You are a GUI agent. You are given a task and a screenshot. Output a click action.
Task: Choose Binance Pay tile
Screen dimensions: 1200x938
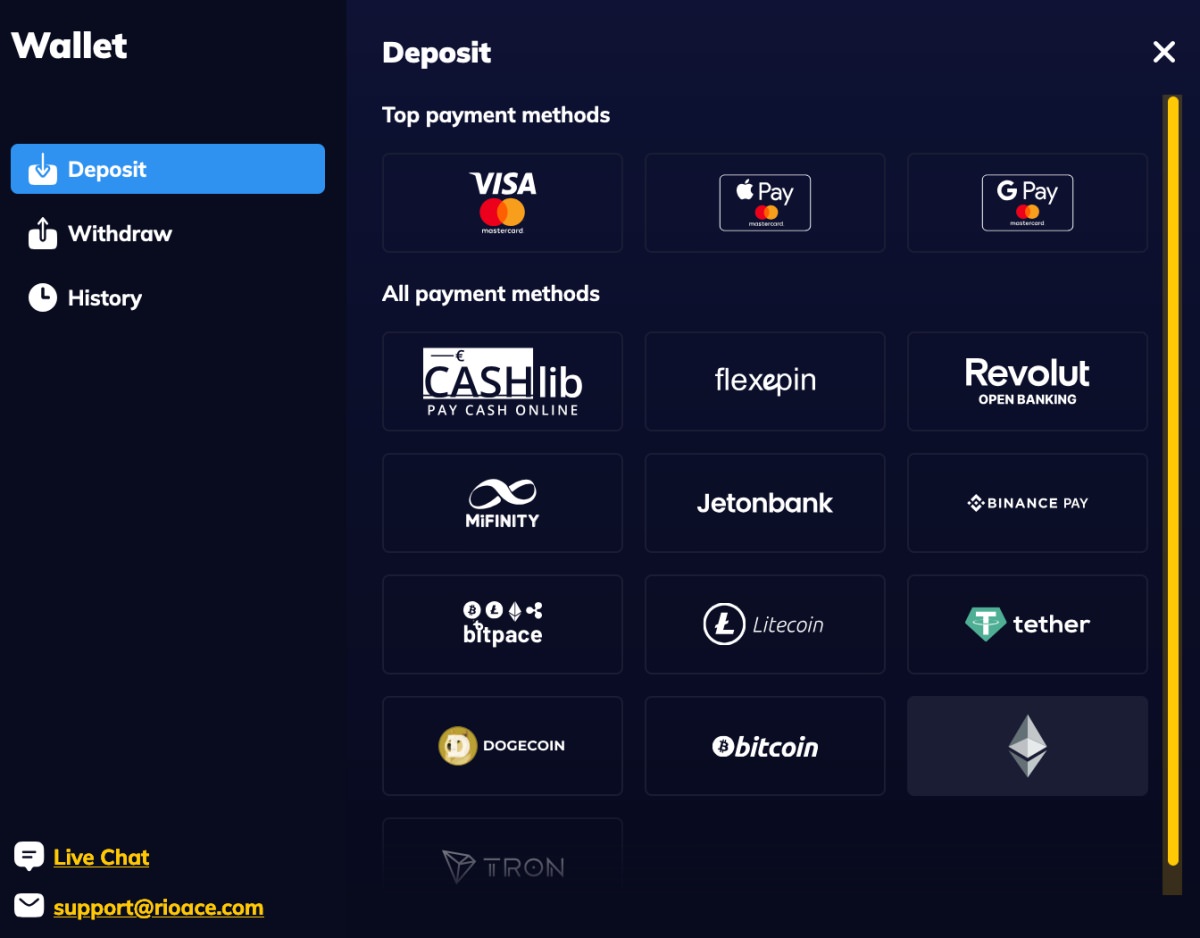point(1027,503)
